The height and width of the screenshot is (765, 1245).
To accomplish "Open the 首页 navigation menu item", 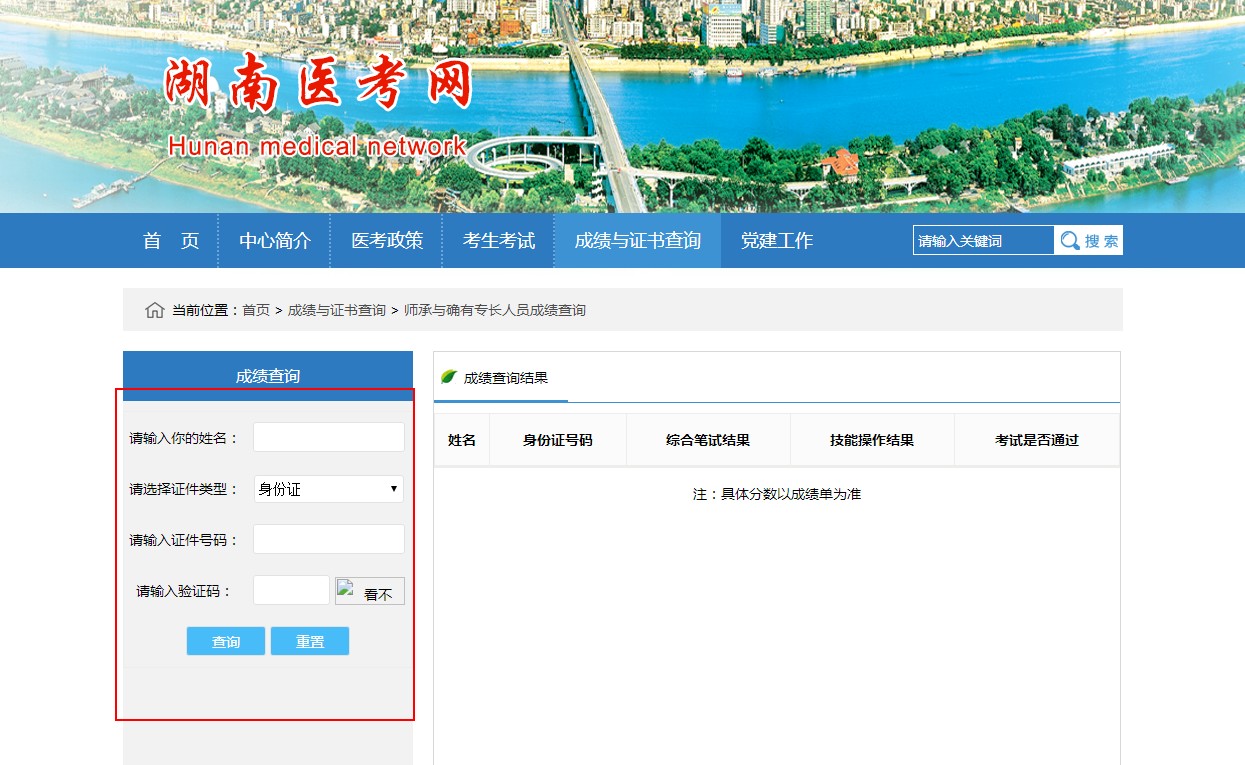I will 171,241.
